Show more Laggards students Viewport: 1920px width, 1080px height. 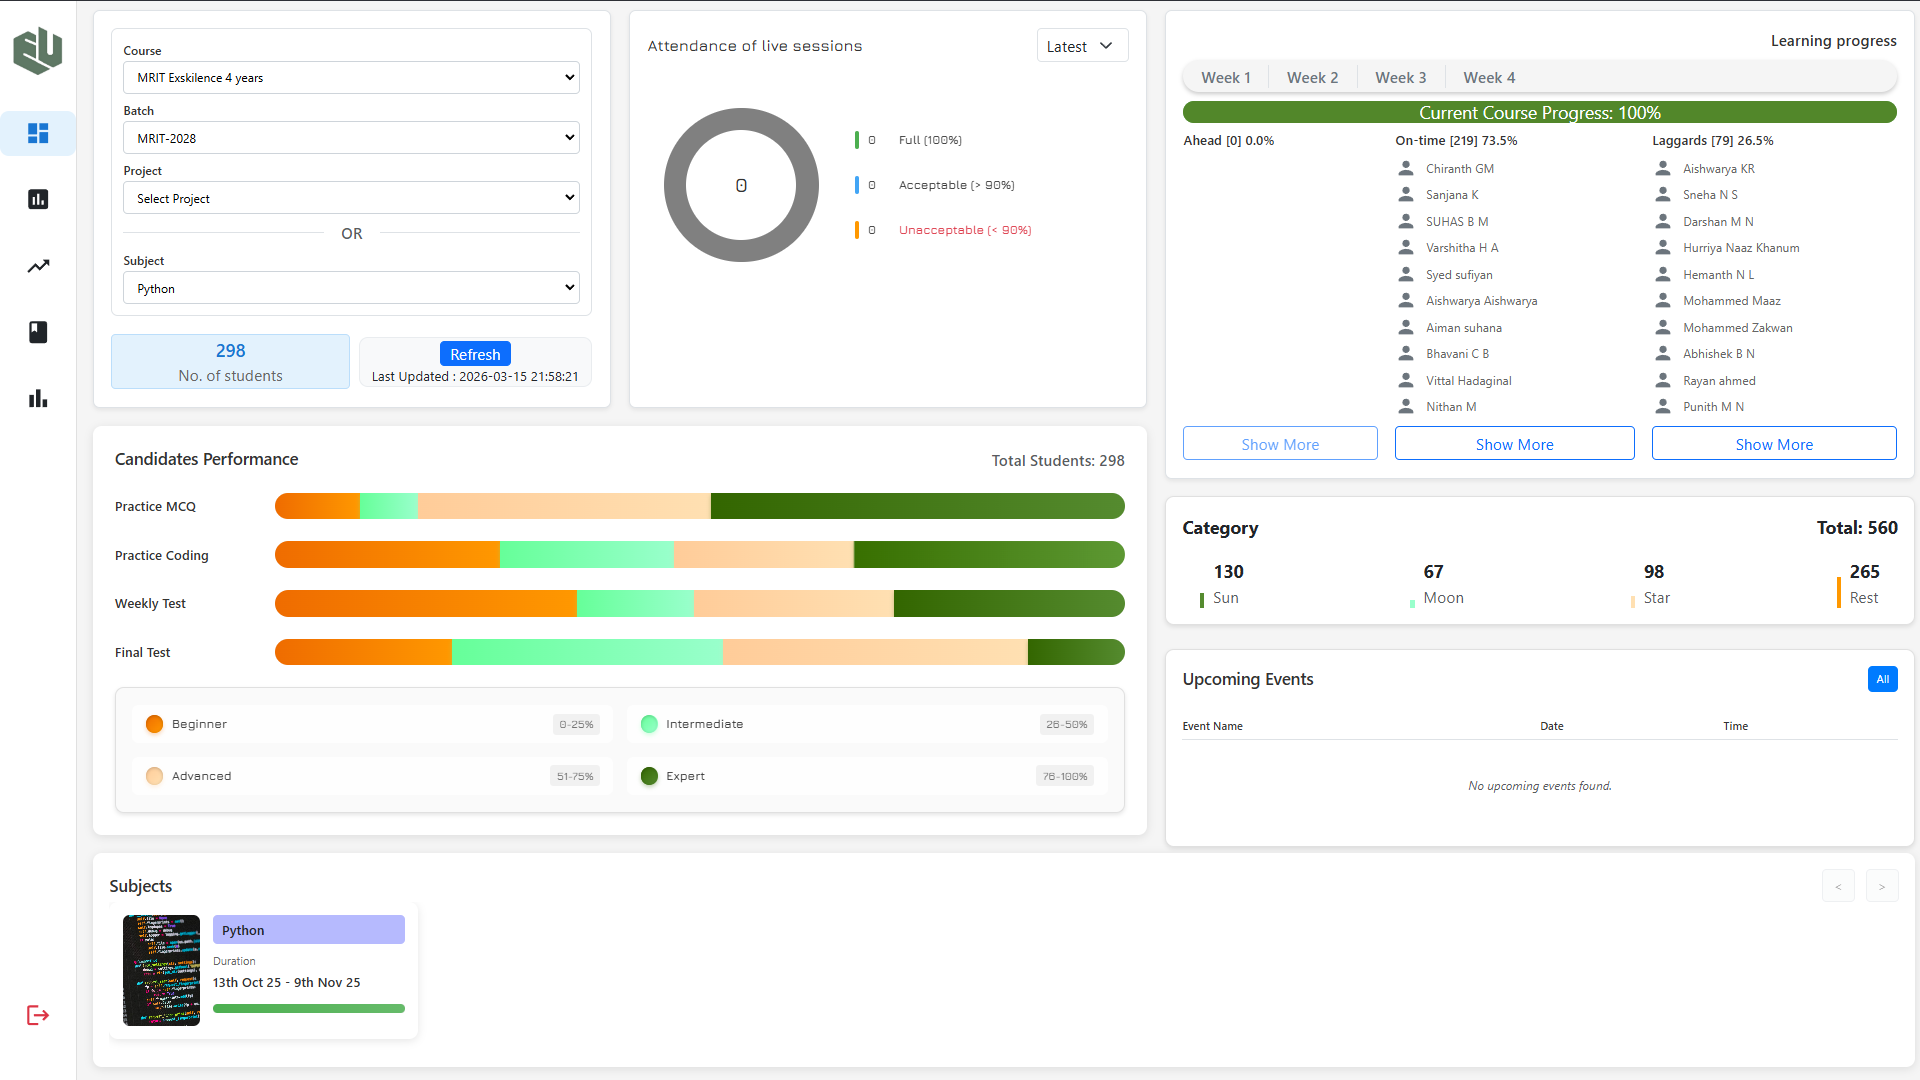[1773, 444]
